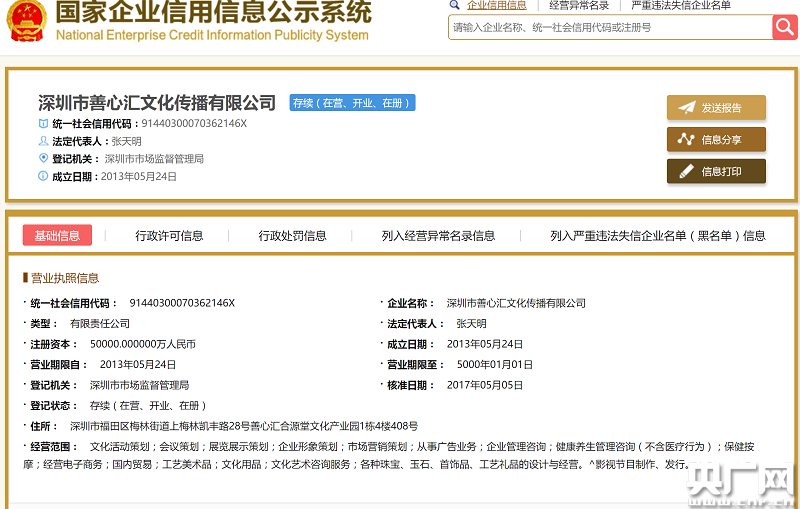Click the pencil icon on 信息打印
Screen dimensions: 800x509
686,172
